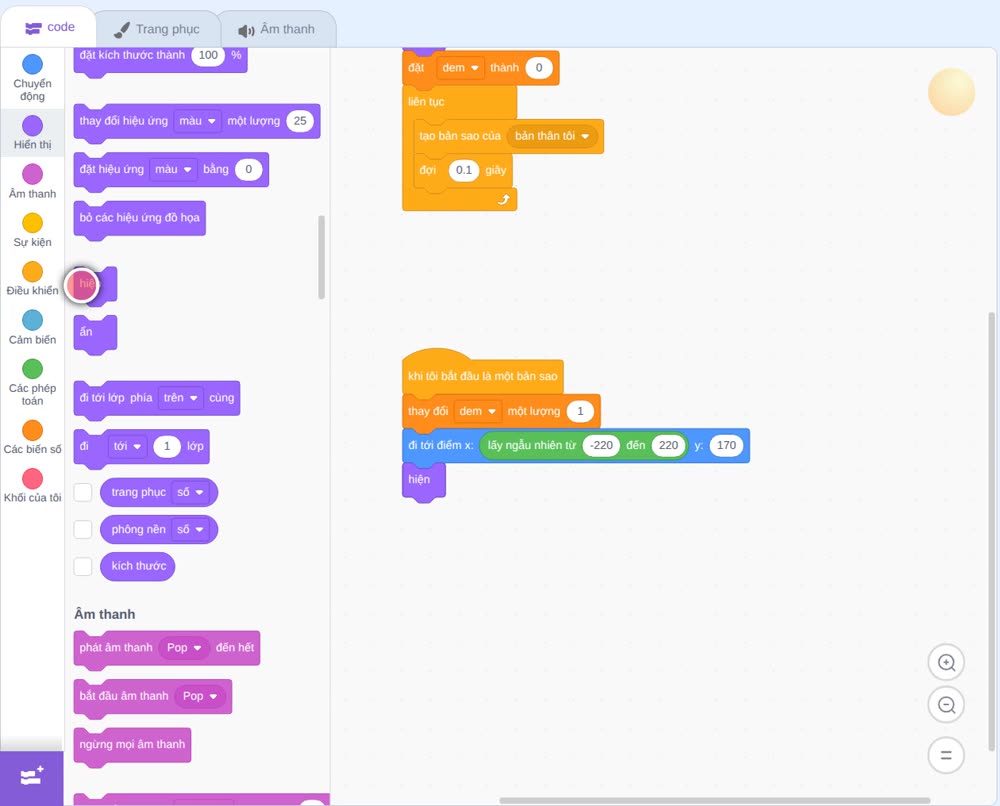
Task: Zoom in the script workspace
Action: coord(946,663)
